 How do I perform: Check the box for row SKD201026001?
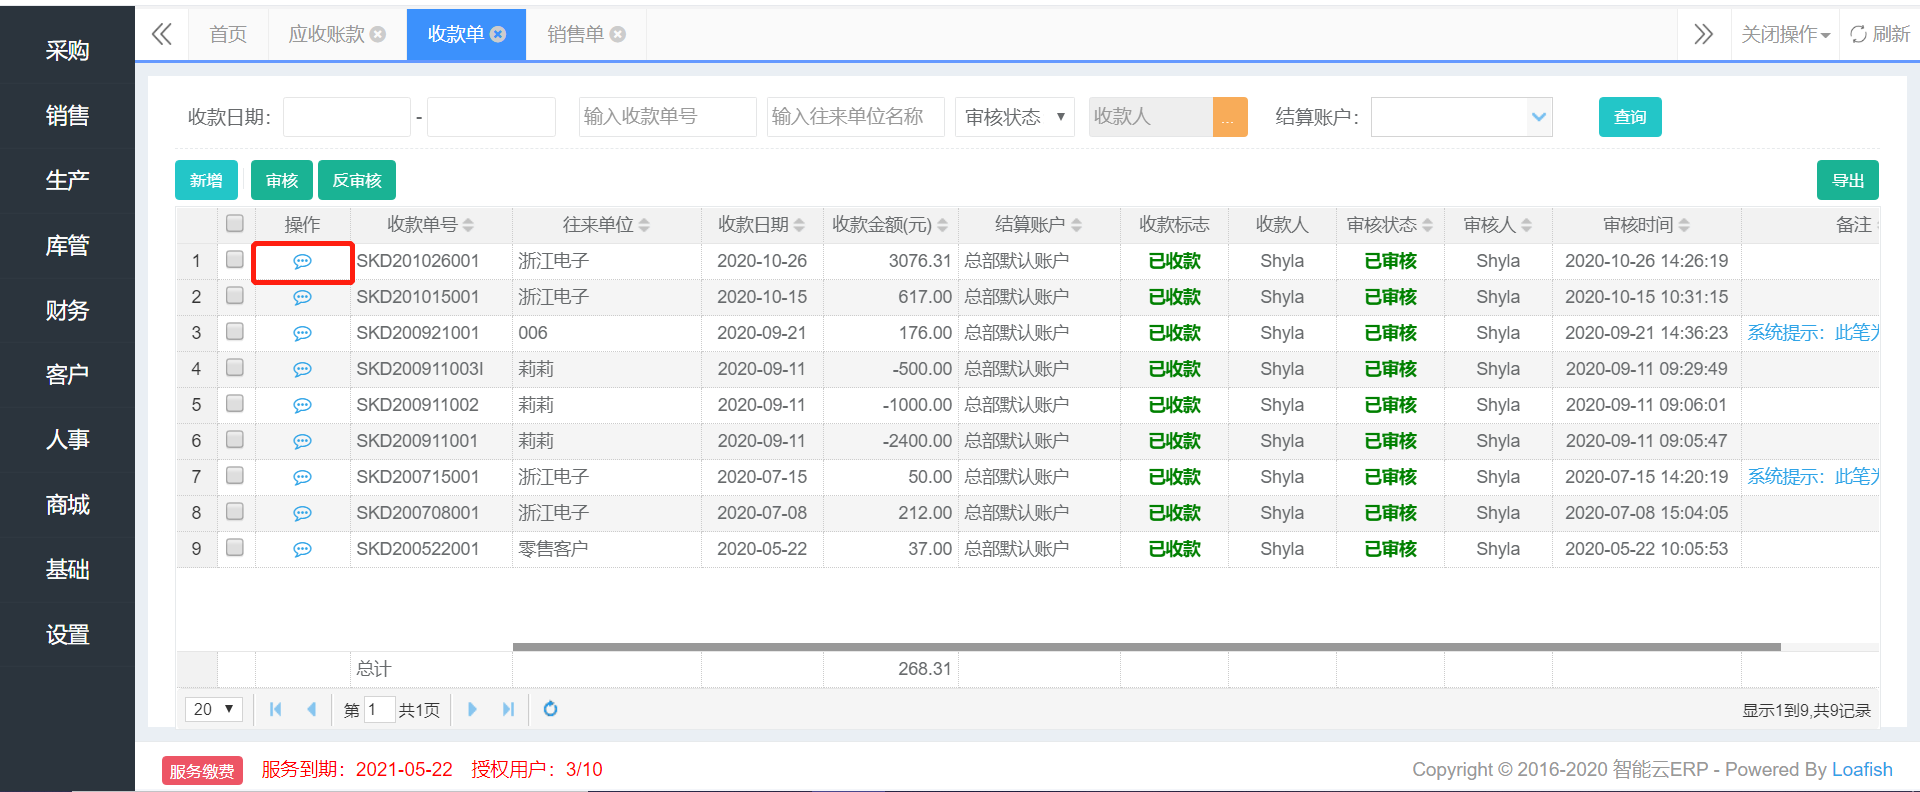click(235, 259)
